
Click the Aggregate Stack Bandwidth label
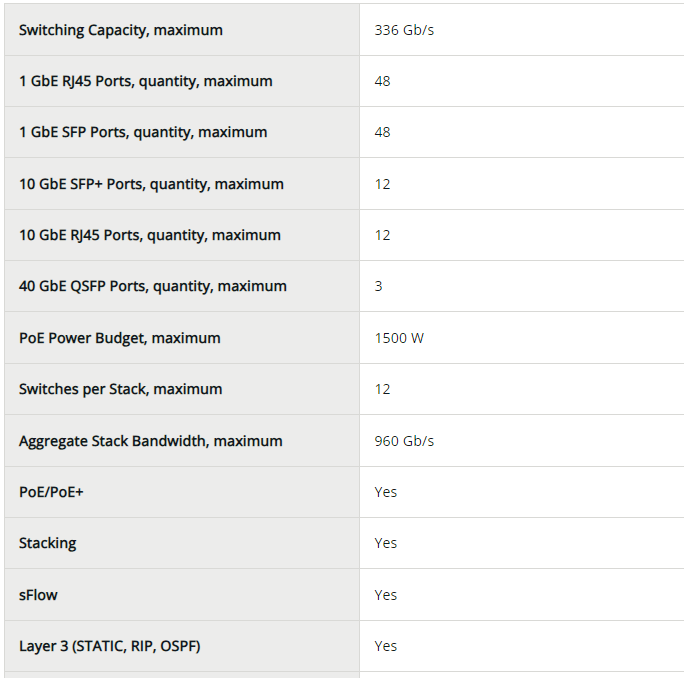pos(150,441)
